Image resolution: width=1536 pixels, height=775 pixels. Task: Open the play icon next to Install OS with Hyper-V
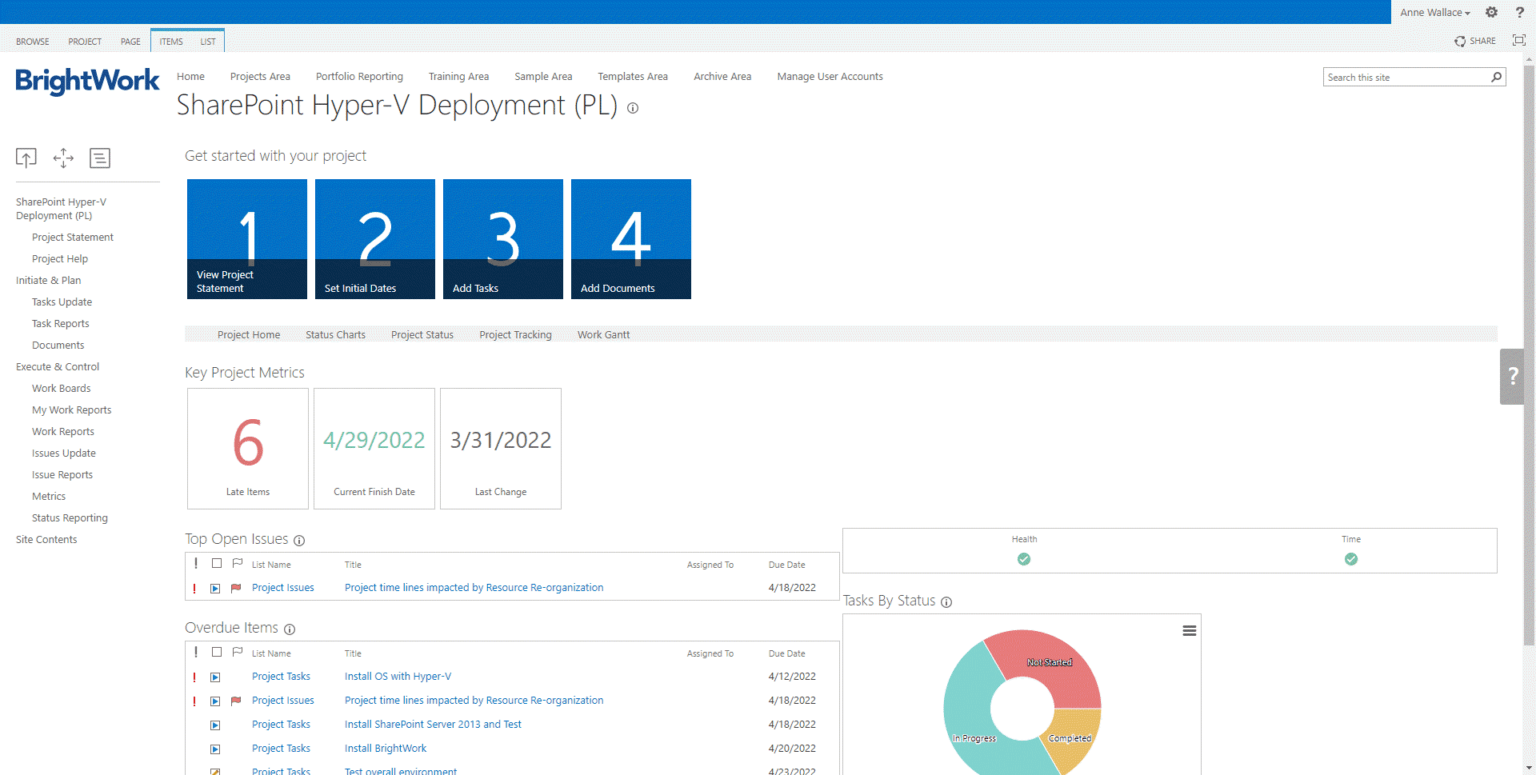click(x=215, y=677)
